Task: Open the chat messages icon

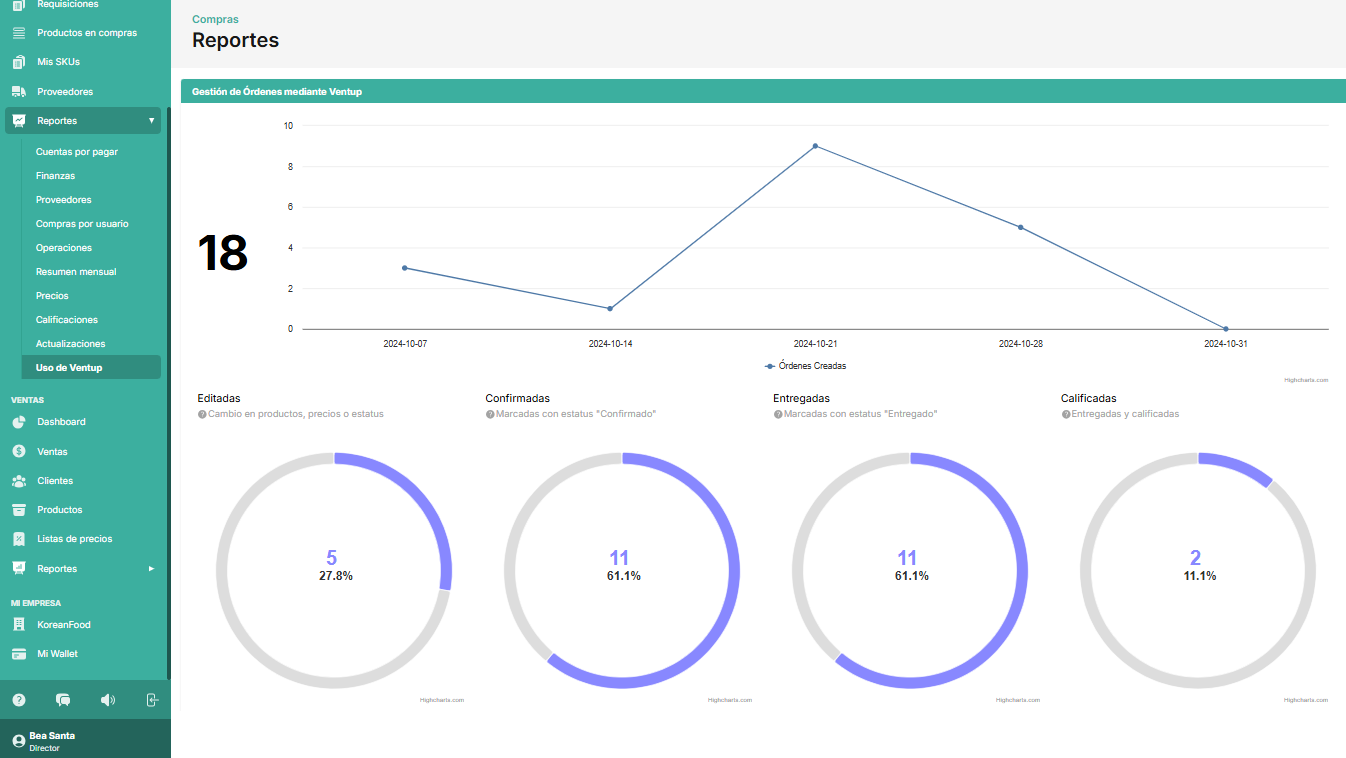Action: coord(63,700)
